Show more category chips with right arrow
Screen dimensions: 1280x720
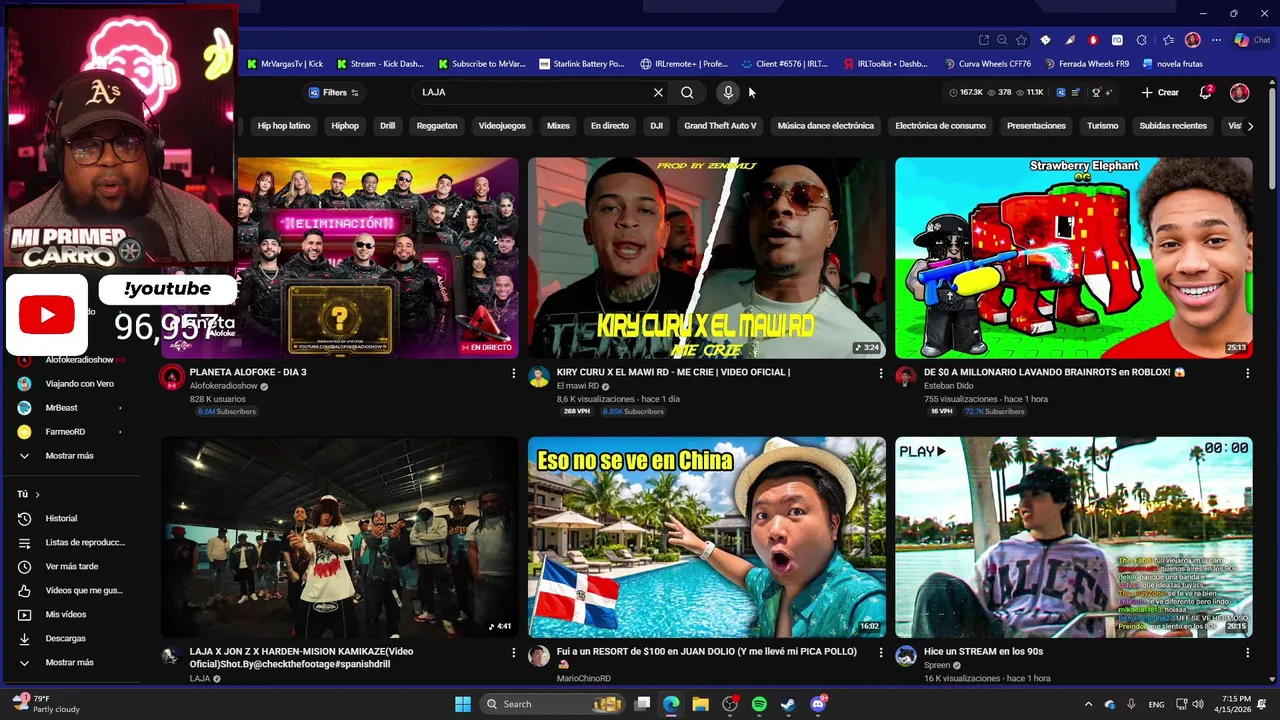[1250, 126]
